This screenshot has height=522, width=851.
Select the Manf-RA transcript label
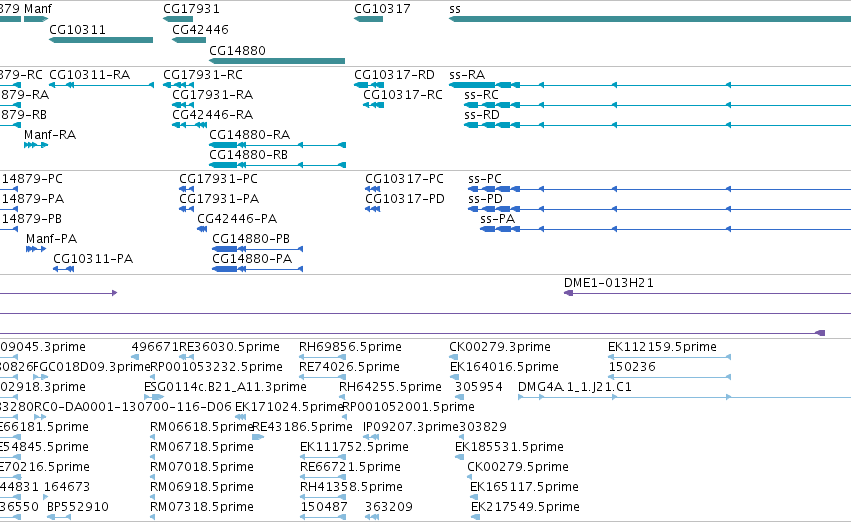pyautogui.click(x=50, y=135)
